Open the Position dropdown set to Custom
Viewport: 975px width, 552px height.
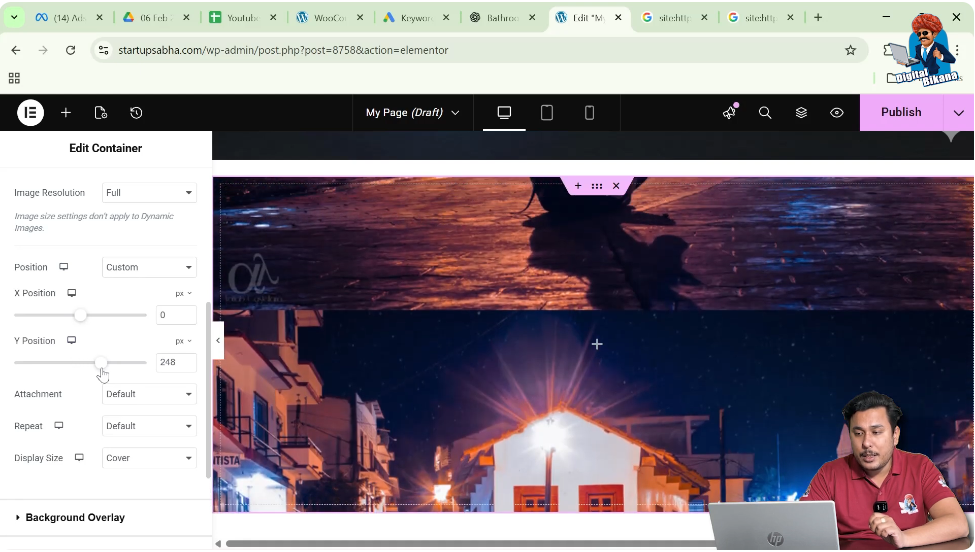149,267
